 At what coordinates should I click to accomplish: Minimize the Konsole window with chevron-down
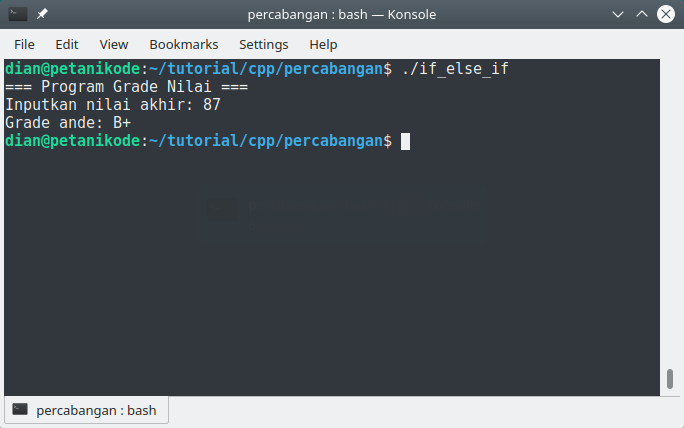(x=618, y=14)
